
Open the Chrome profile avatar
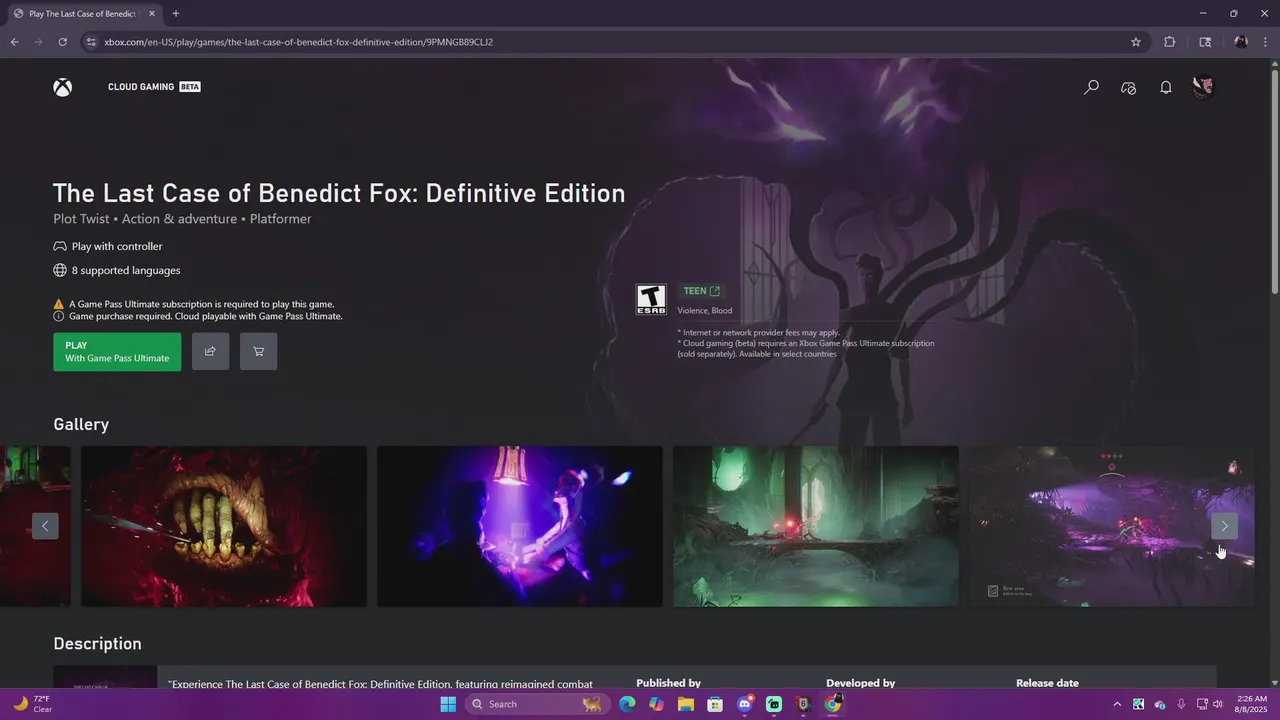(x=1241, y=42)
